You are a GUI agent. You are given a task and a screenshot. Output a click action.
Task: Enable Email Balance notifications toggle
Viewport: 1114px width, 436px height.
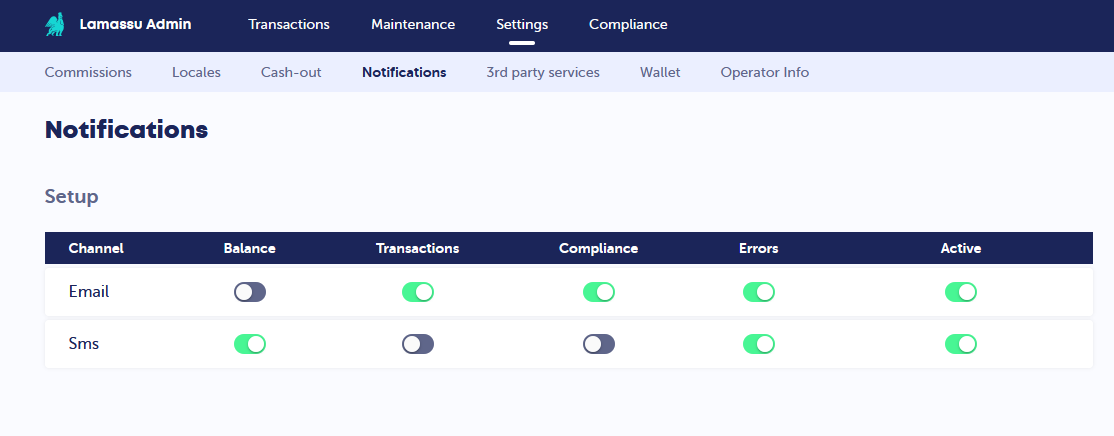tap(250, 292)
